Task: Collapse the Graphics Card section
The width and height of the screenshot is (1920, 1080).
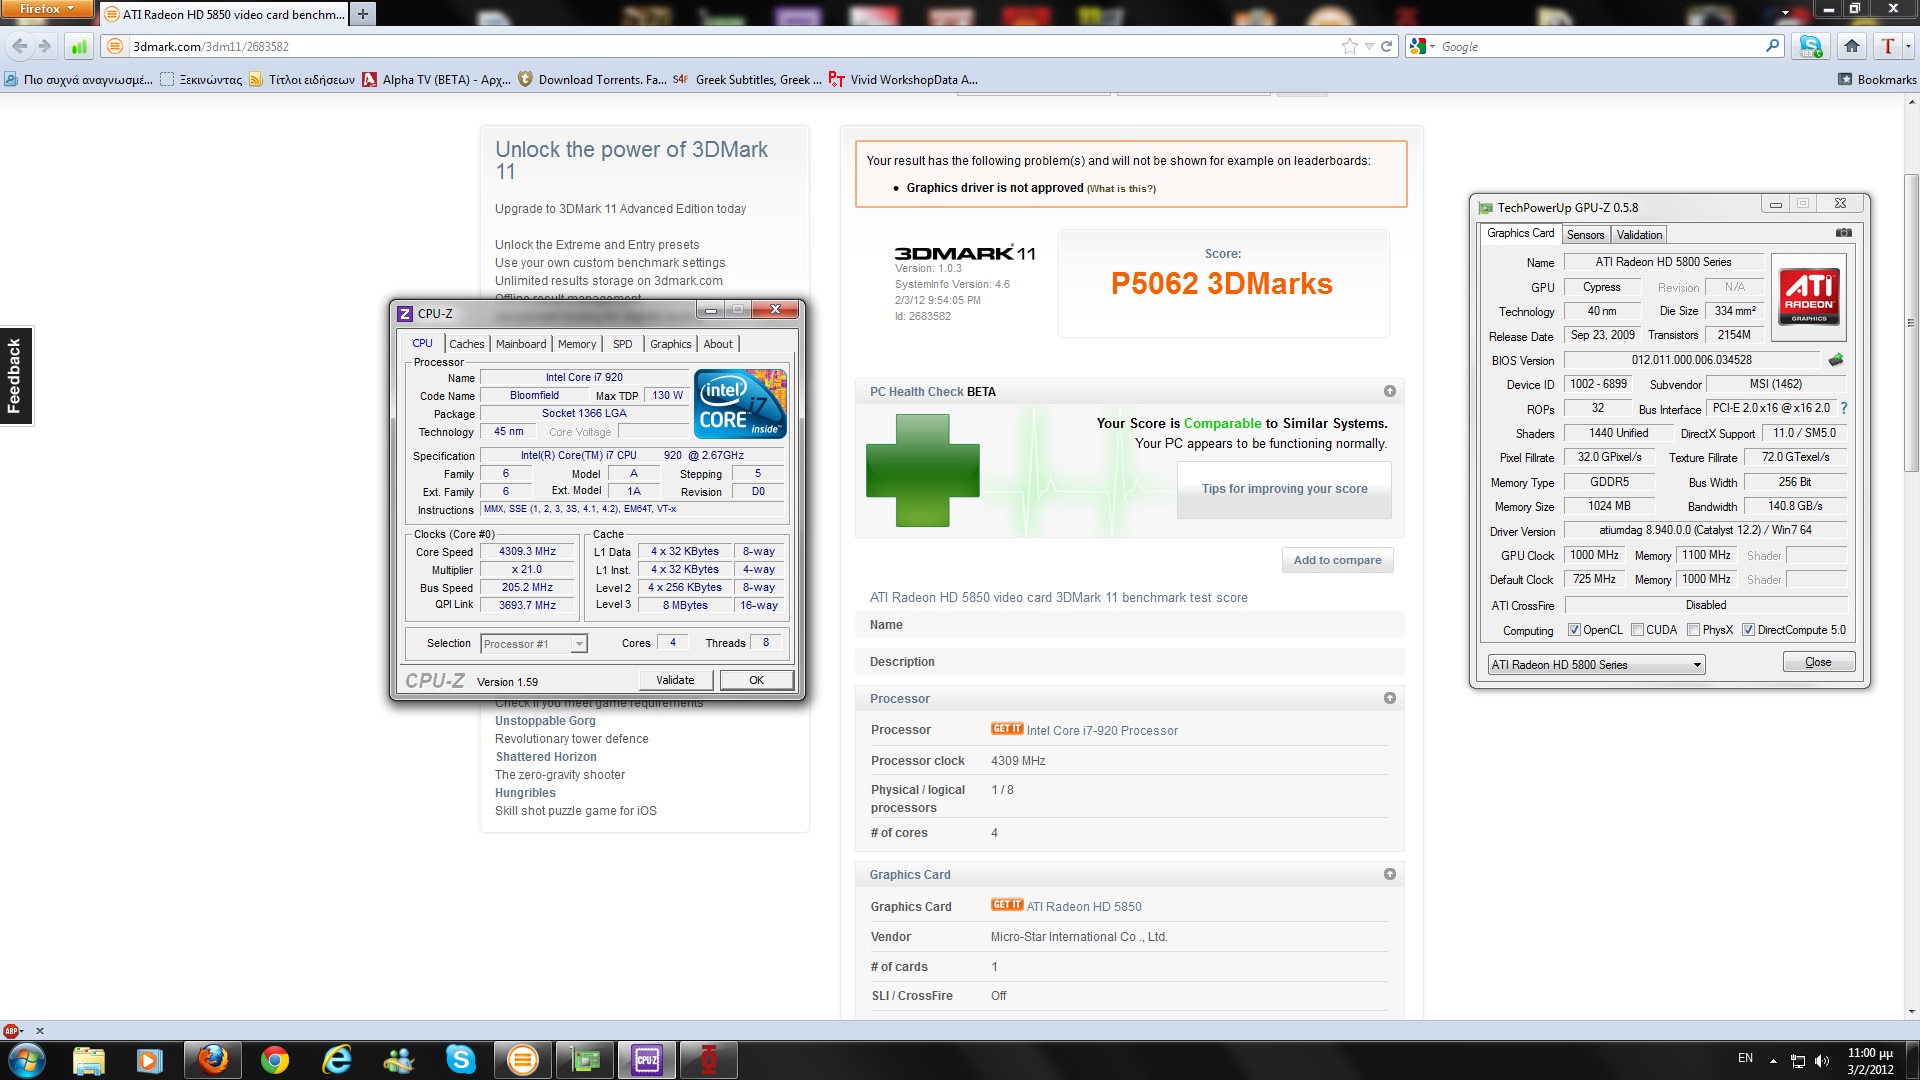Action: [1389, 874]
